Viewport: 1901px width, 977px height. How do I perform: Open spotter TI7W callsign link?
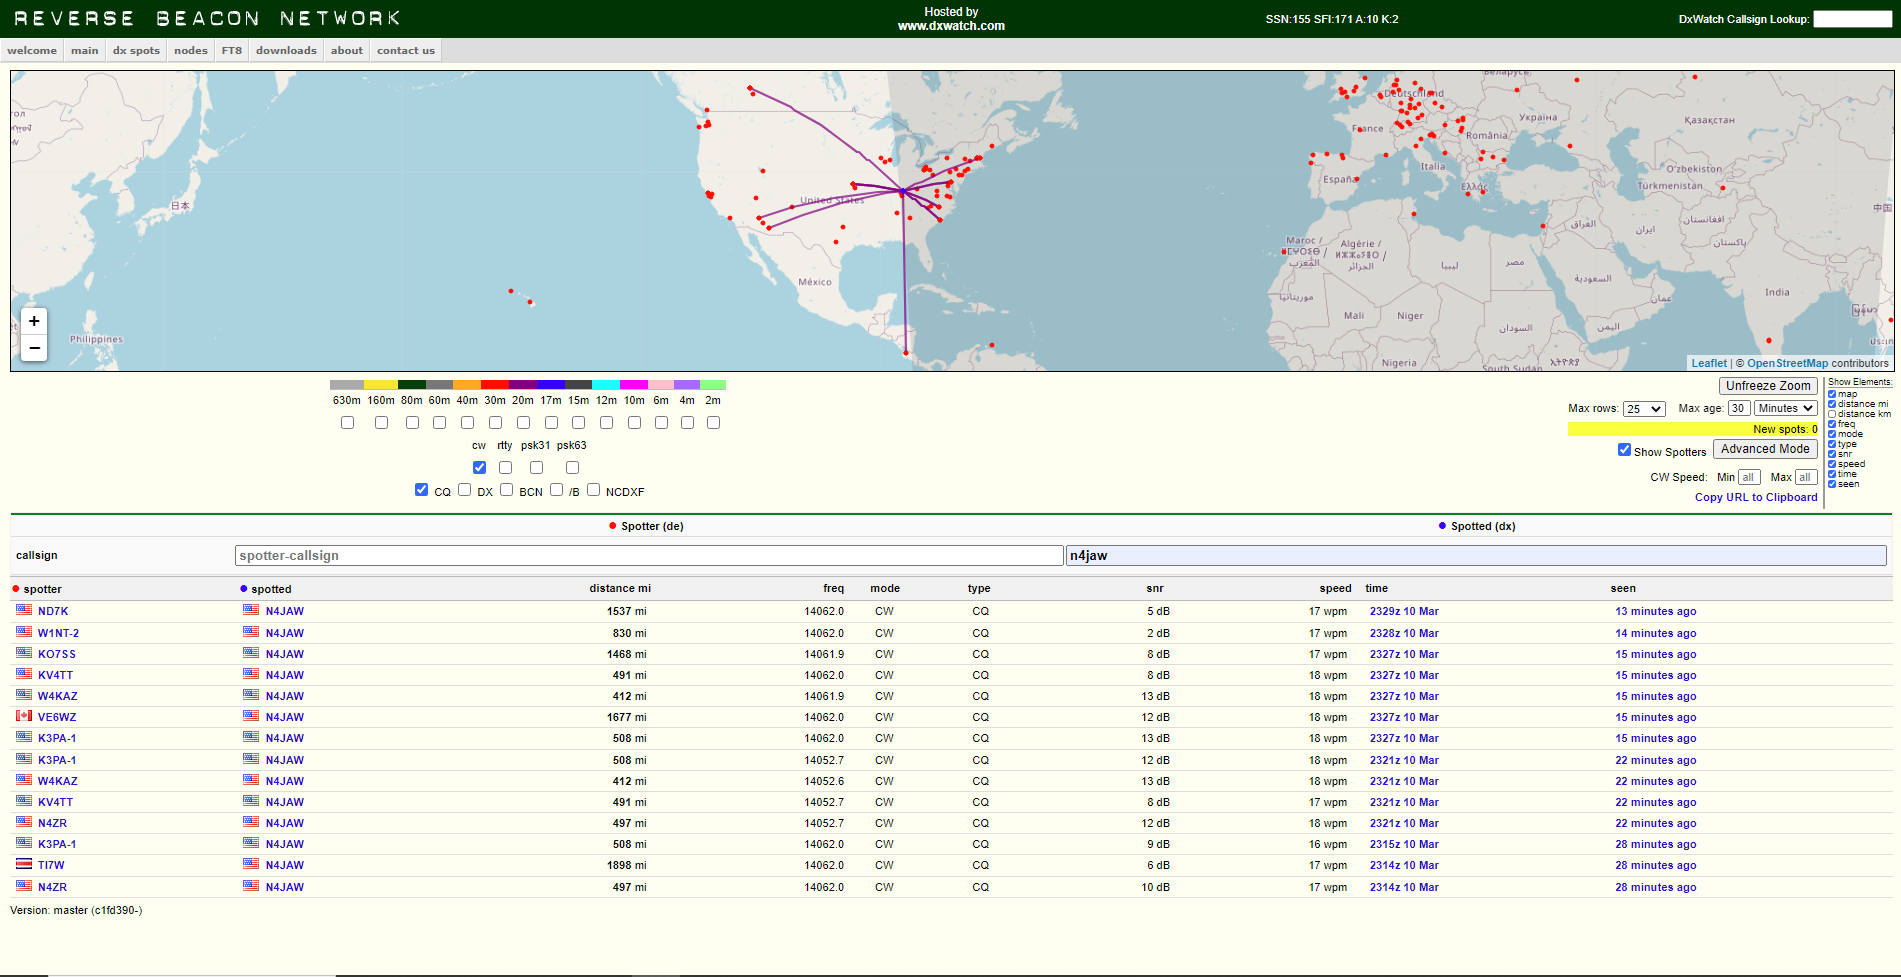pyautogui.click(x=51, y=865)
